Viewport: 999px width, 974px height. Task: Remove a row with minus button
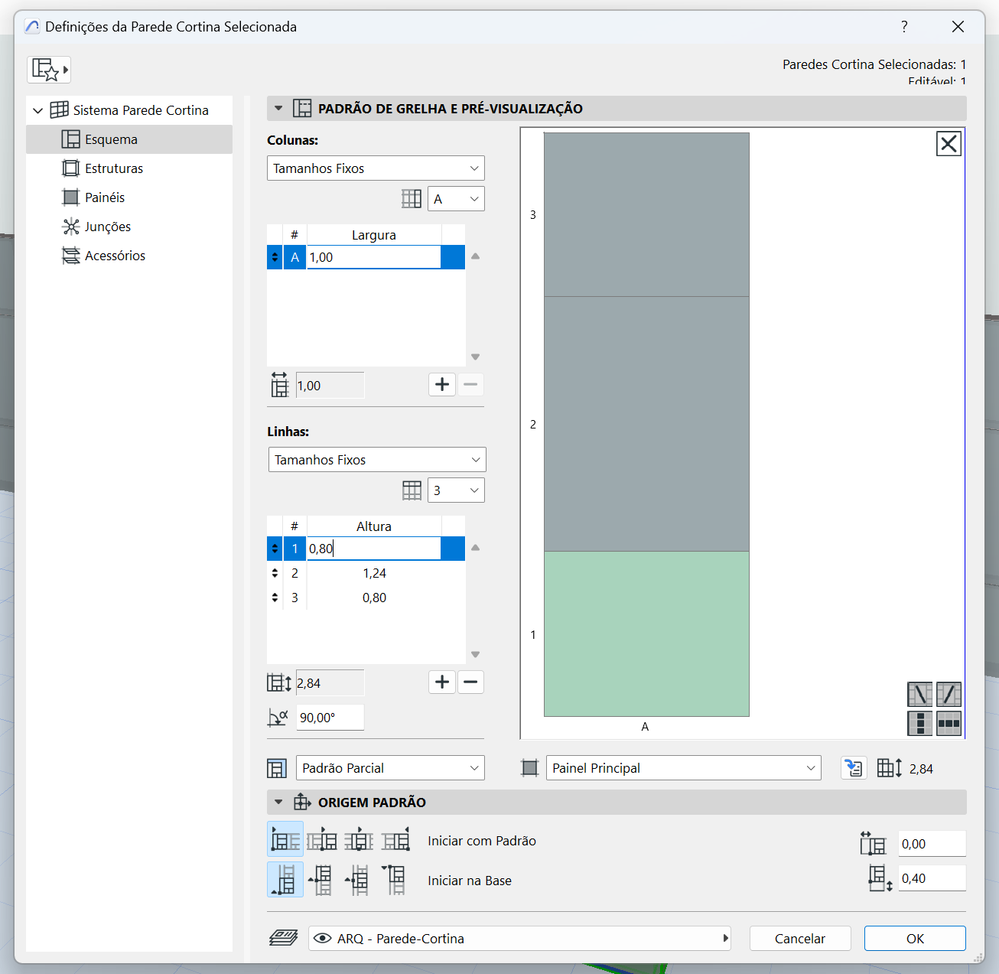pyautogui.click(x=470, y=682)
